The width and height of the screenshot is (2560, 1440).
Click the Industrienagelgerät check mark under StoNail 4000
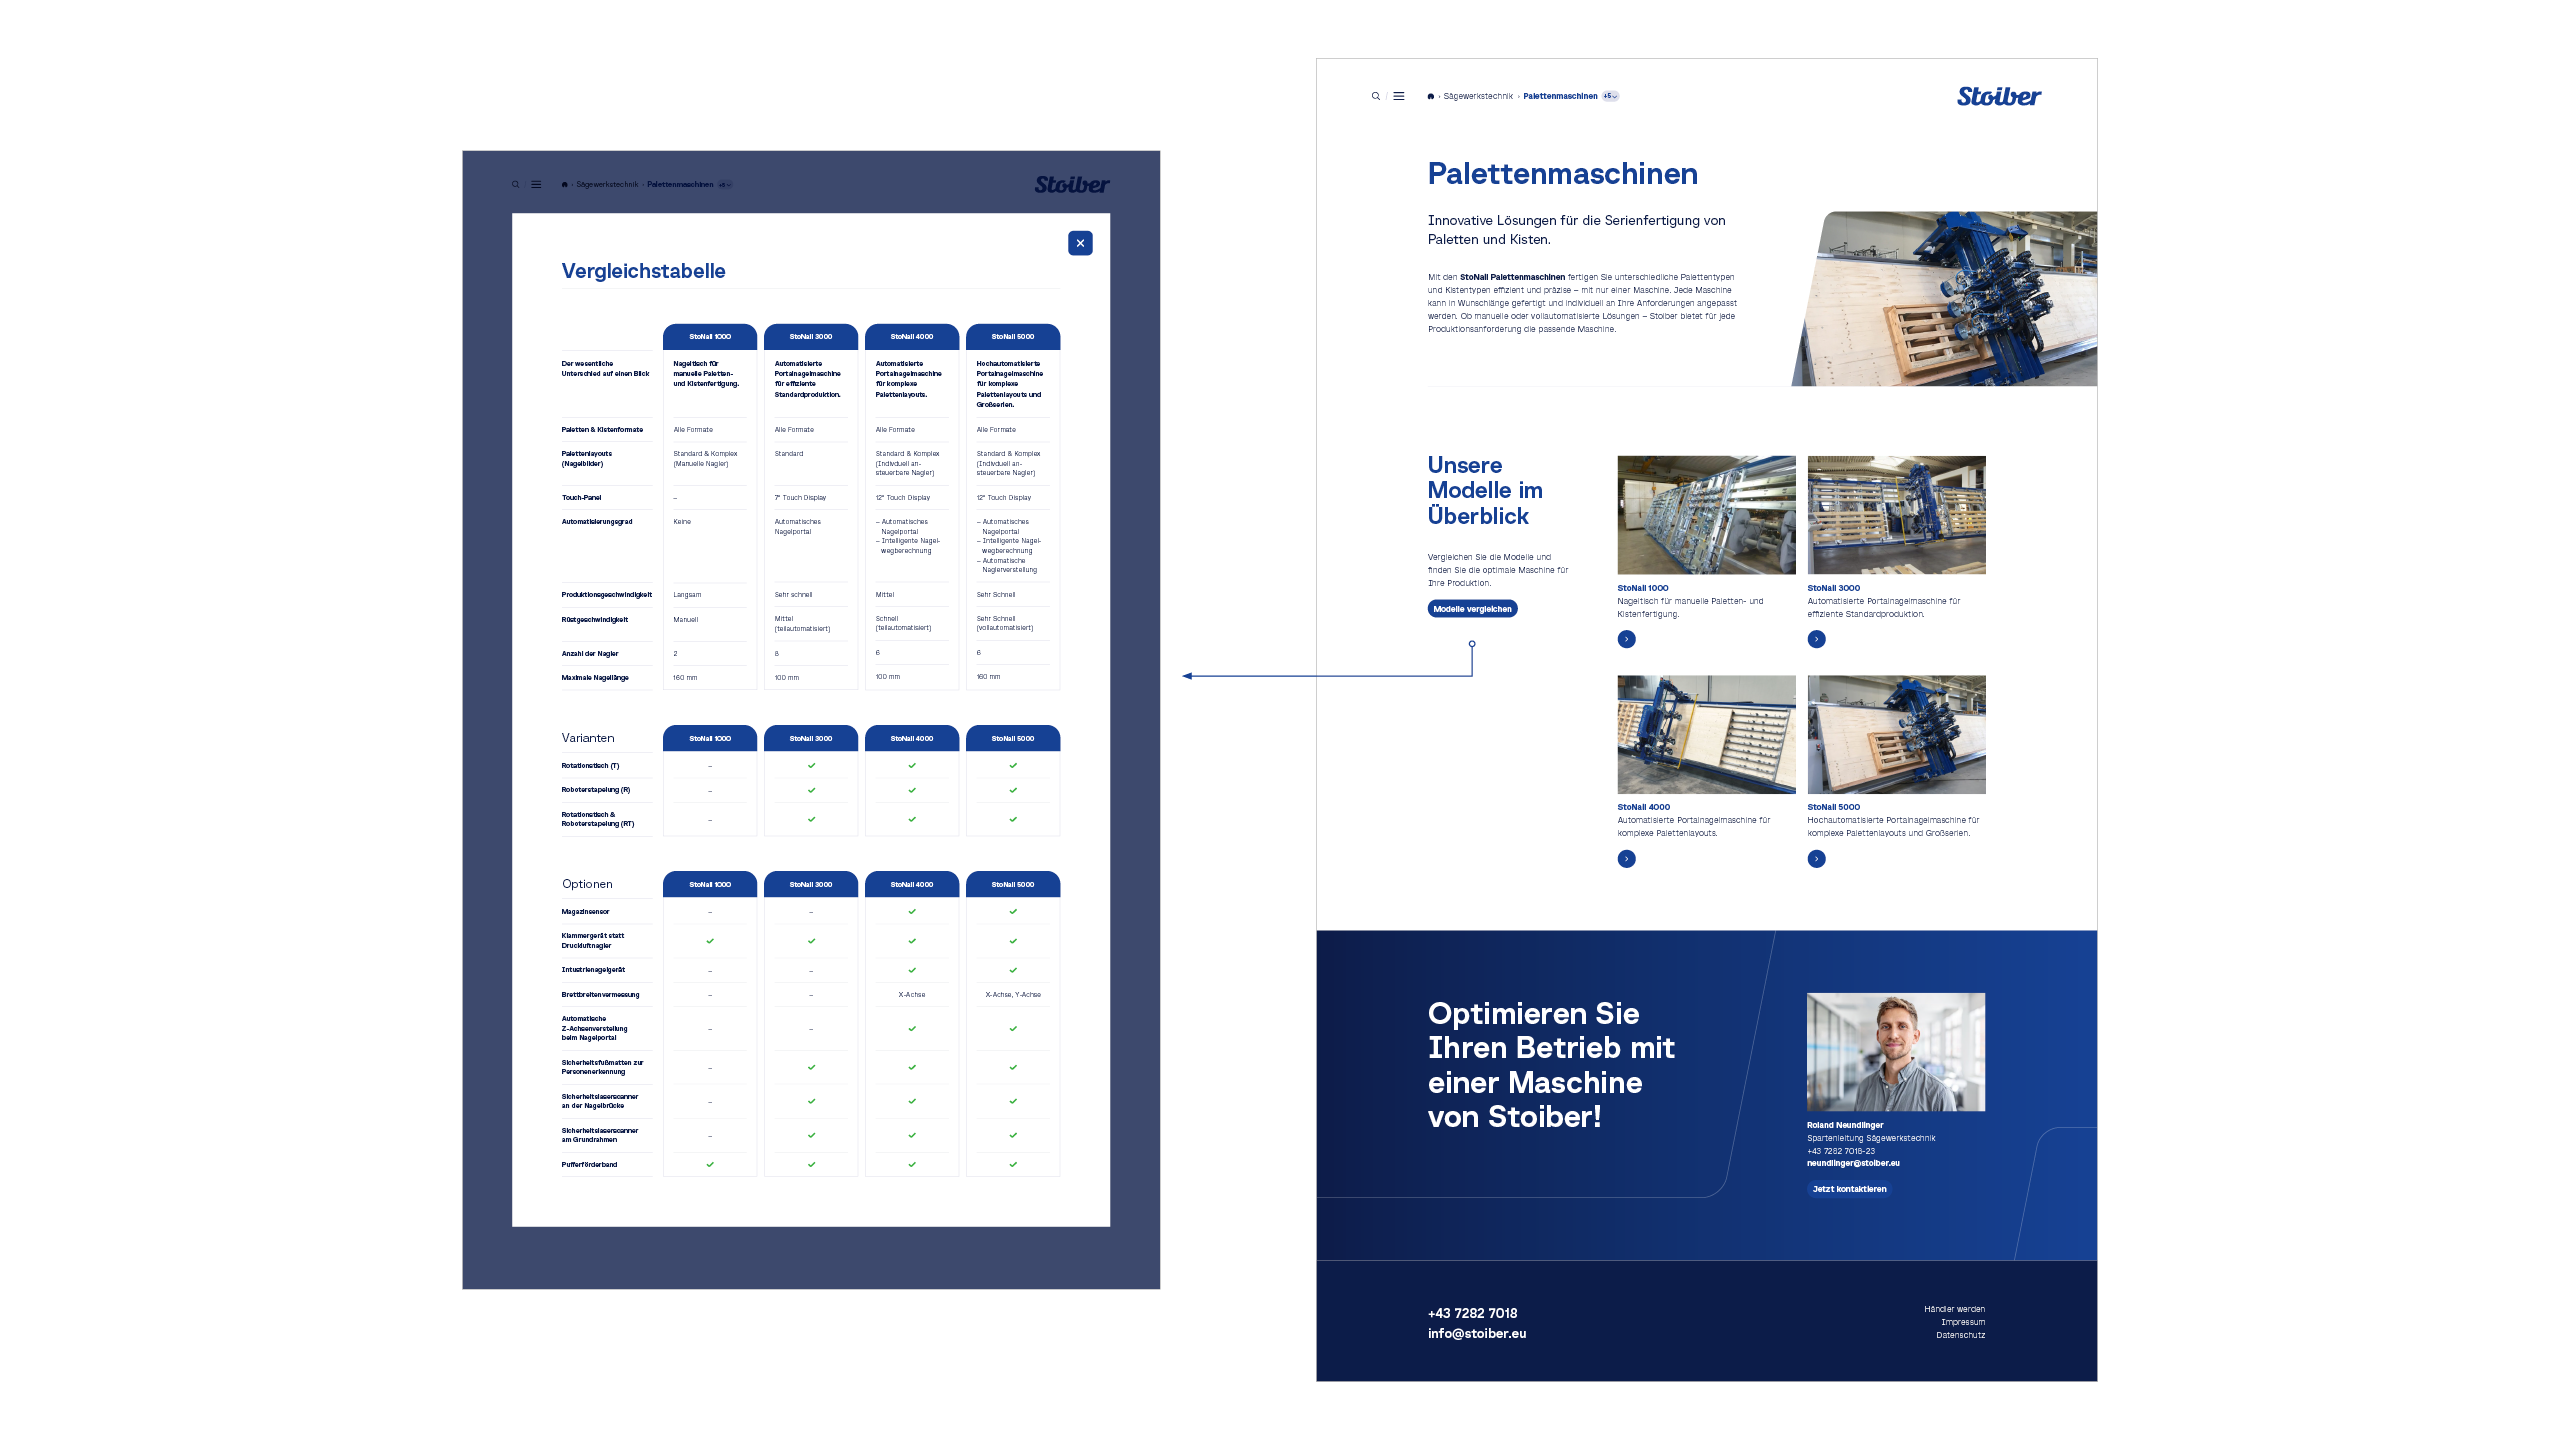(912, 971)
